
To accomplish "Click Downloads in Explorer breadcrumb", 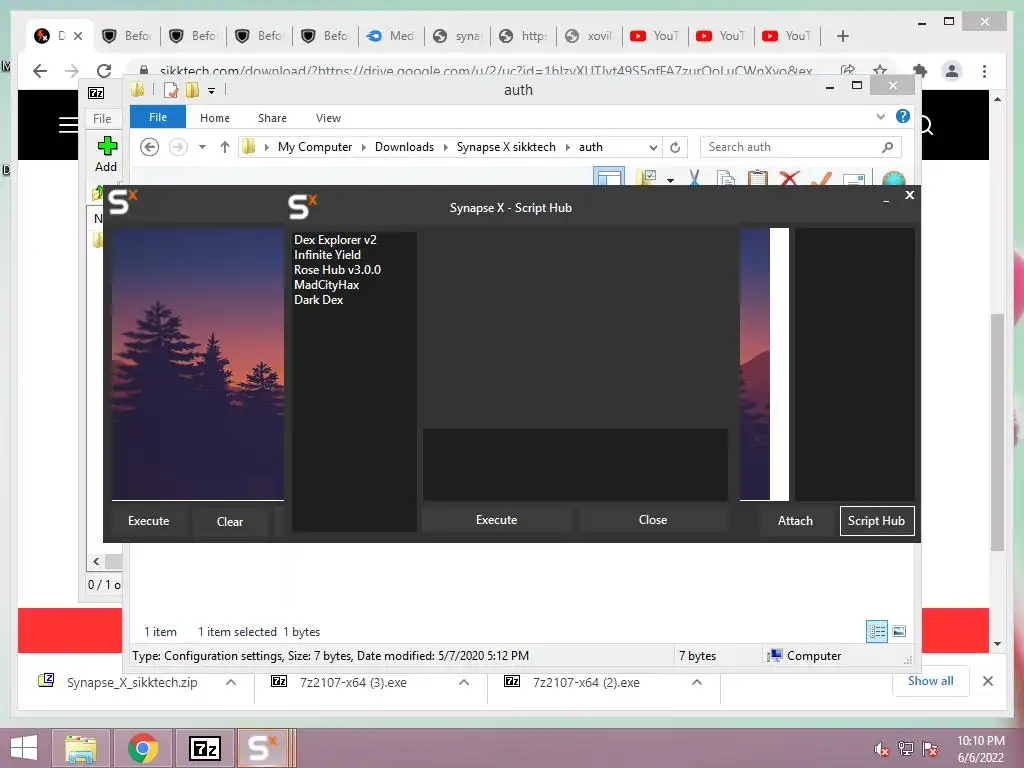I will 404,147.
